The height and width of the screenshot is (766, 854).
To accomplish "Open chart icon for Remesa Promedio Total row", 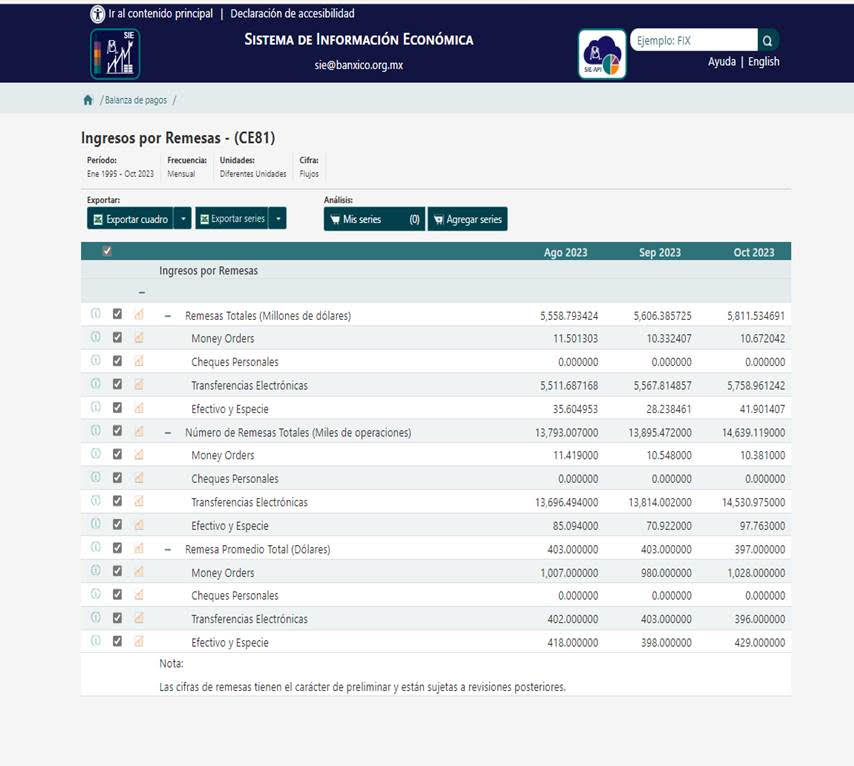I will point(139,548).
